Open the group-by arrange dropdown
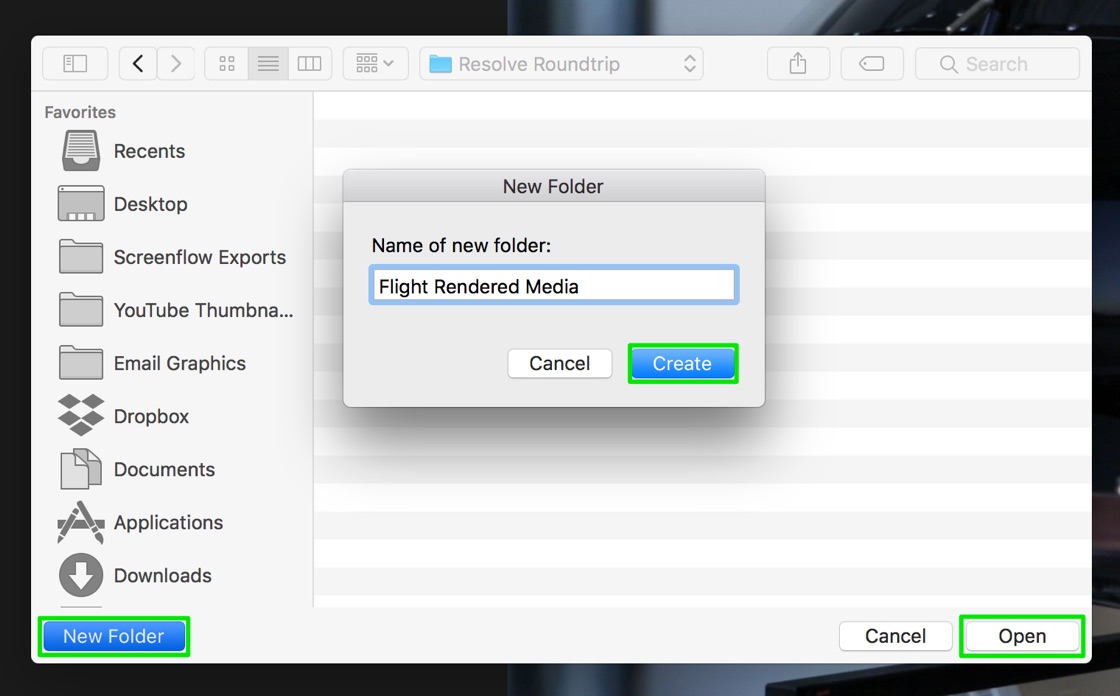Screen dimensions: 1120x696 375,64
